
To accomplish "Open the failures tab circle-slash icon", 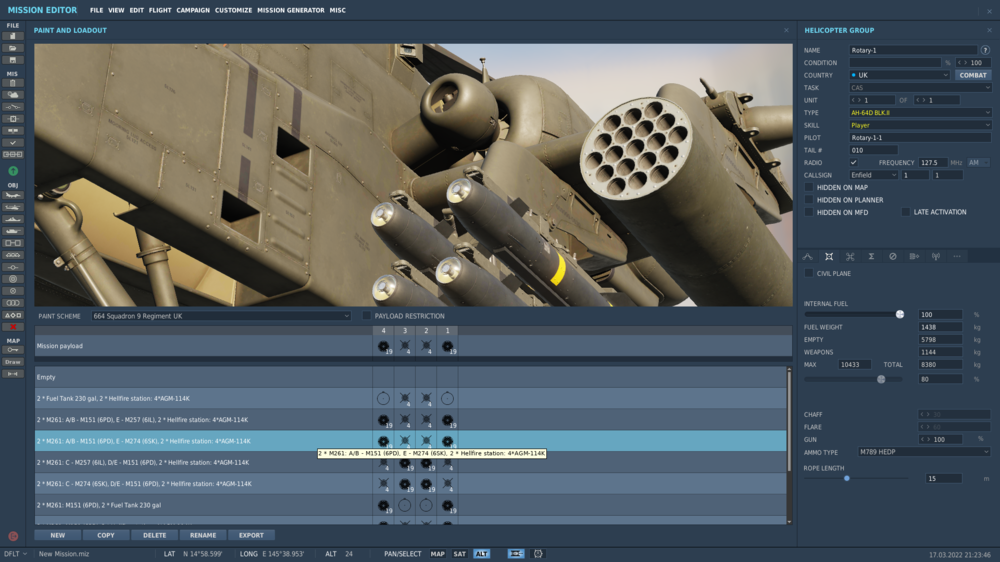I will [893, 256].
